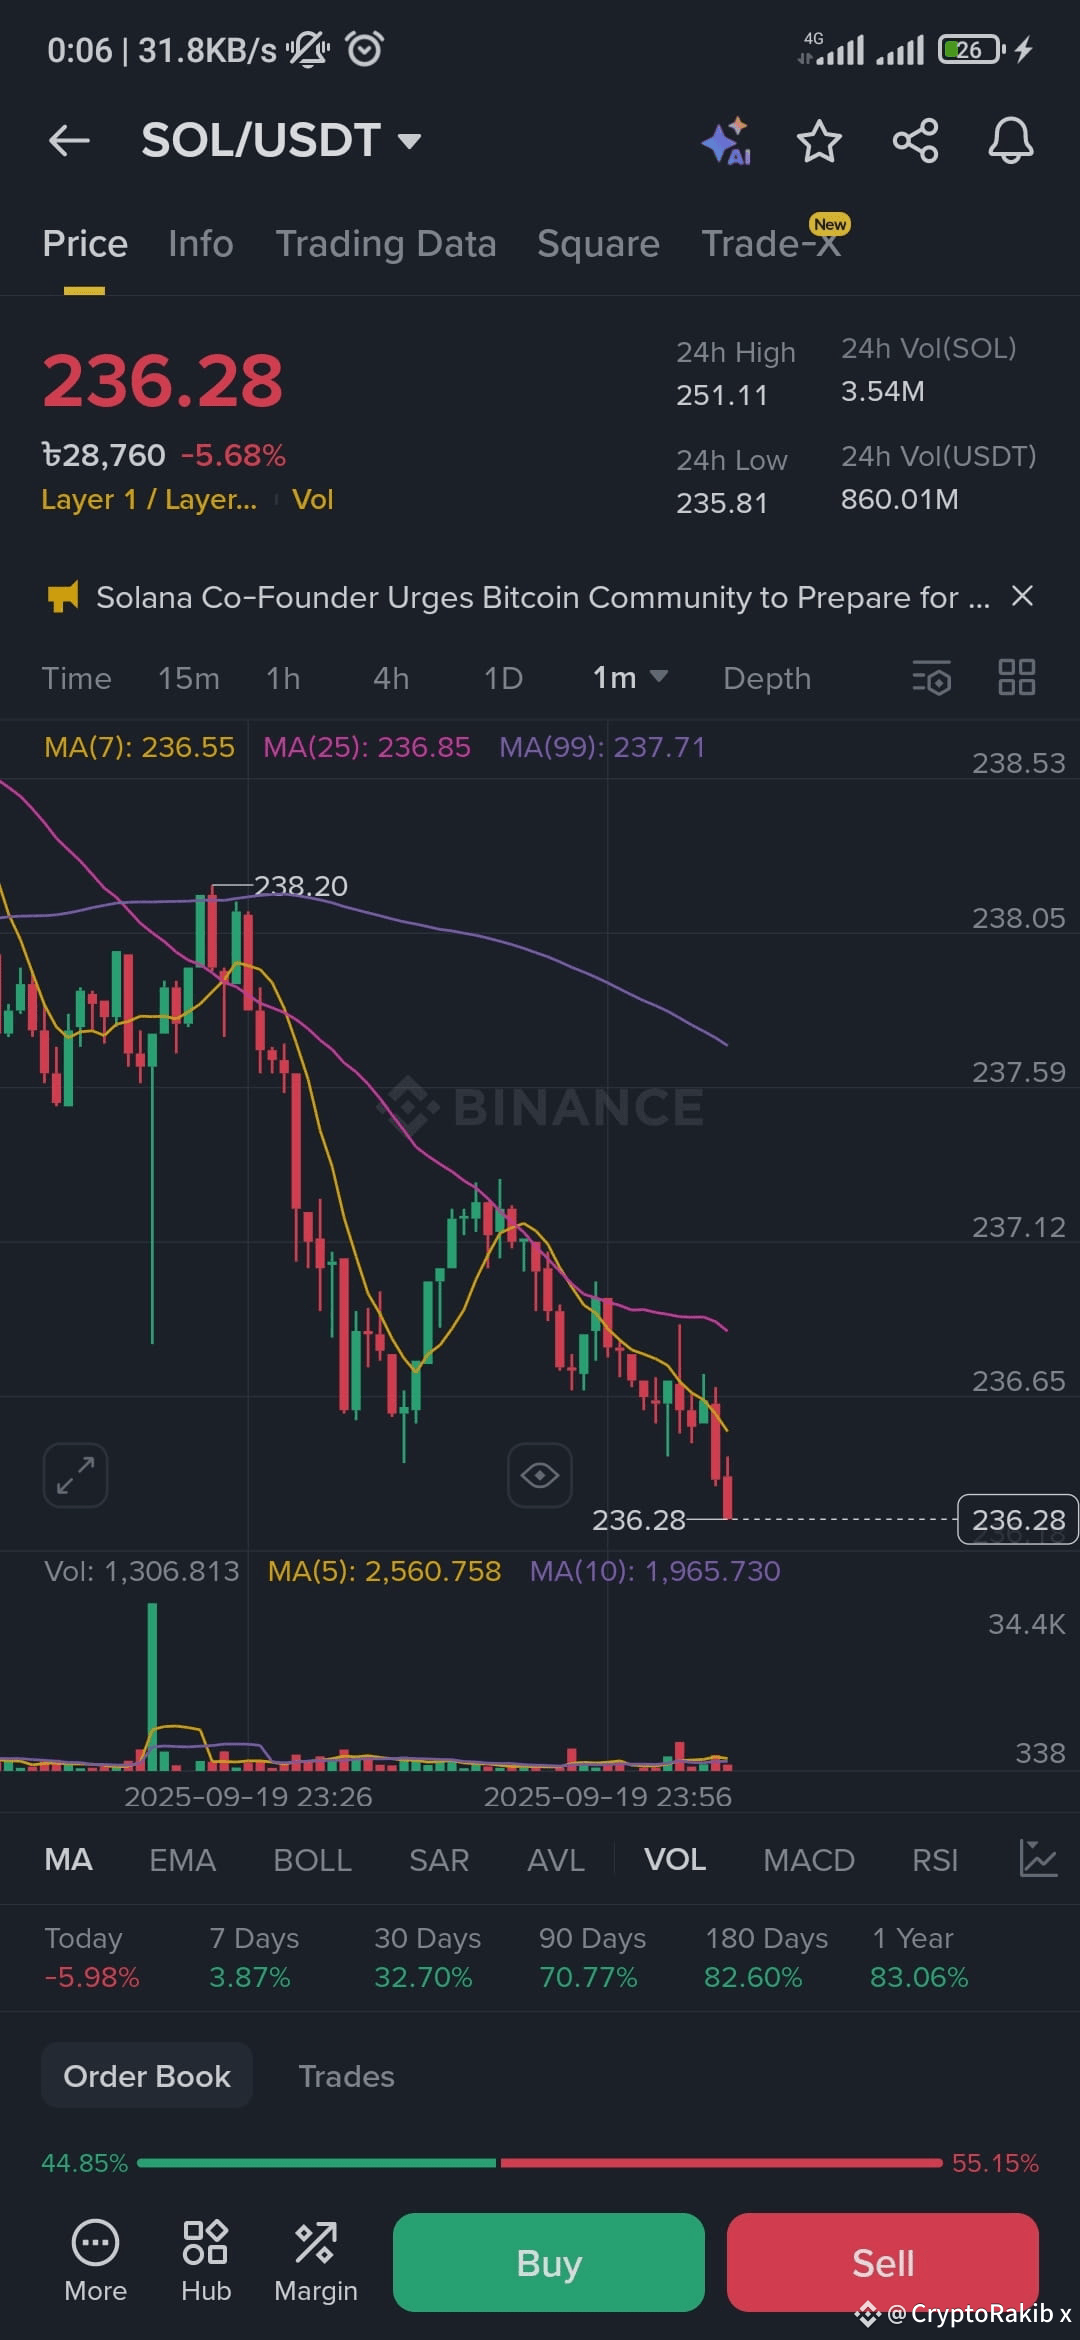Image resolution: width=1080 pixels, height=2340 pixels.
Task: Toggle the RSI indicator
Action: point(934,1860)
